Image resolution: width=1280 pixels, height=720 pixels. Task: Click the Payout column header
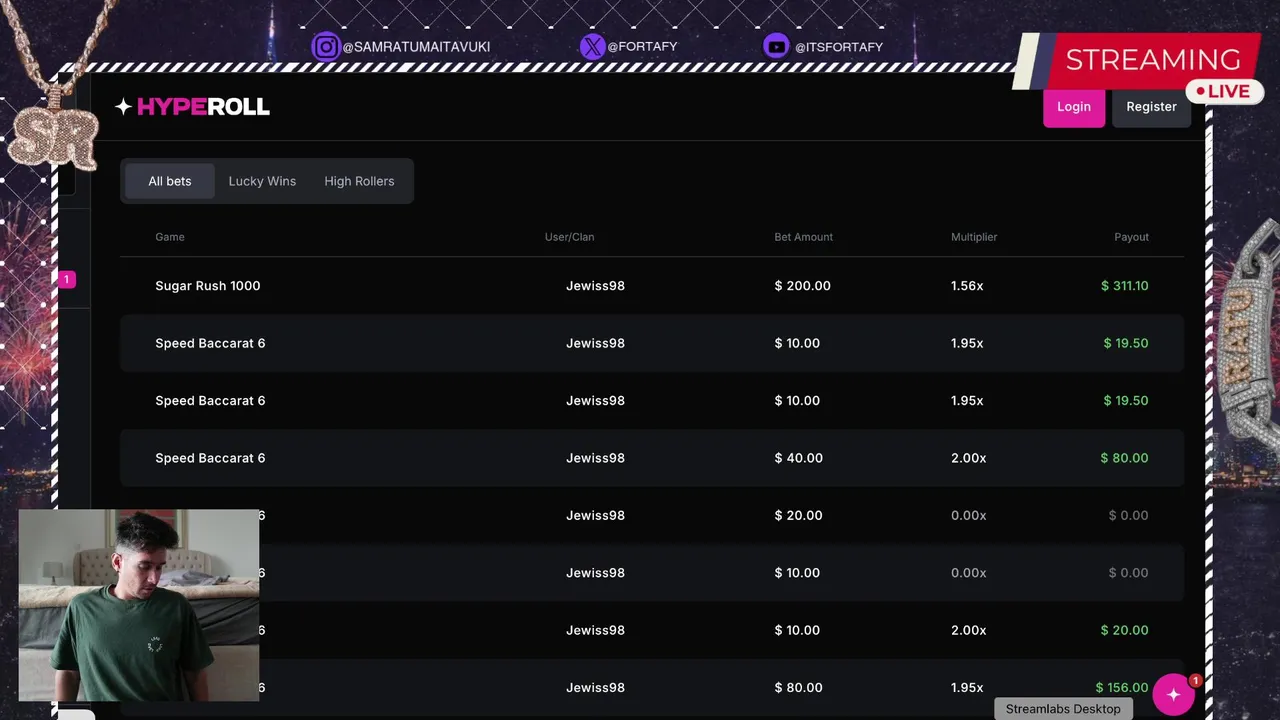1131,237
